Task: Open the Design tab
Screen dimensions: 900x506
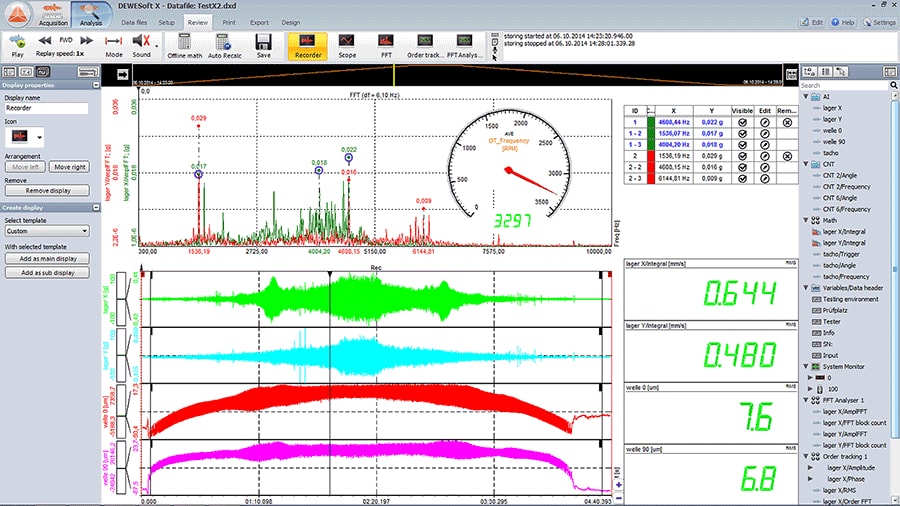Action: (290, 22)
